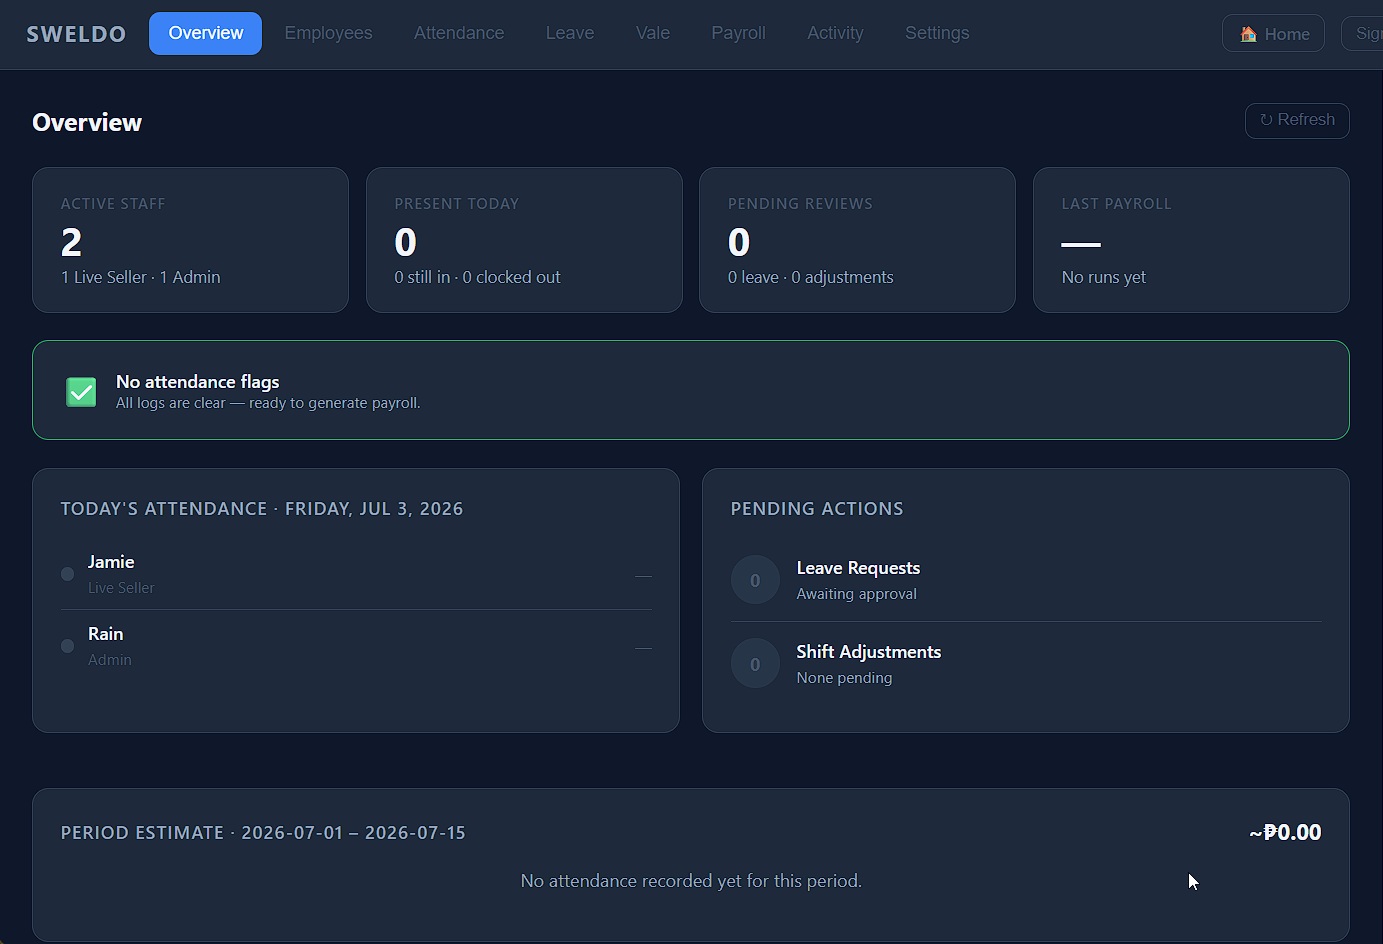Click "0 leave · 0 adjustments" text

811,277
